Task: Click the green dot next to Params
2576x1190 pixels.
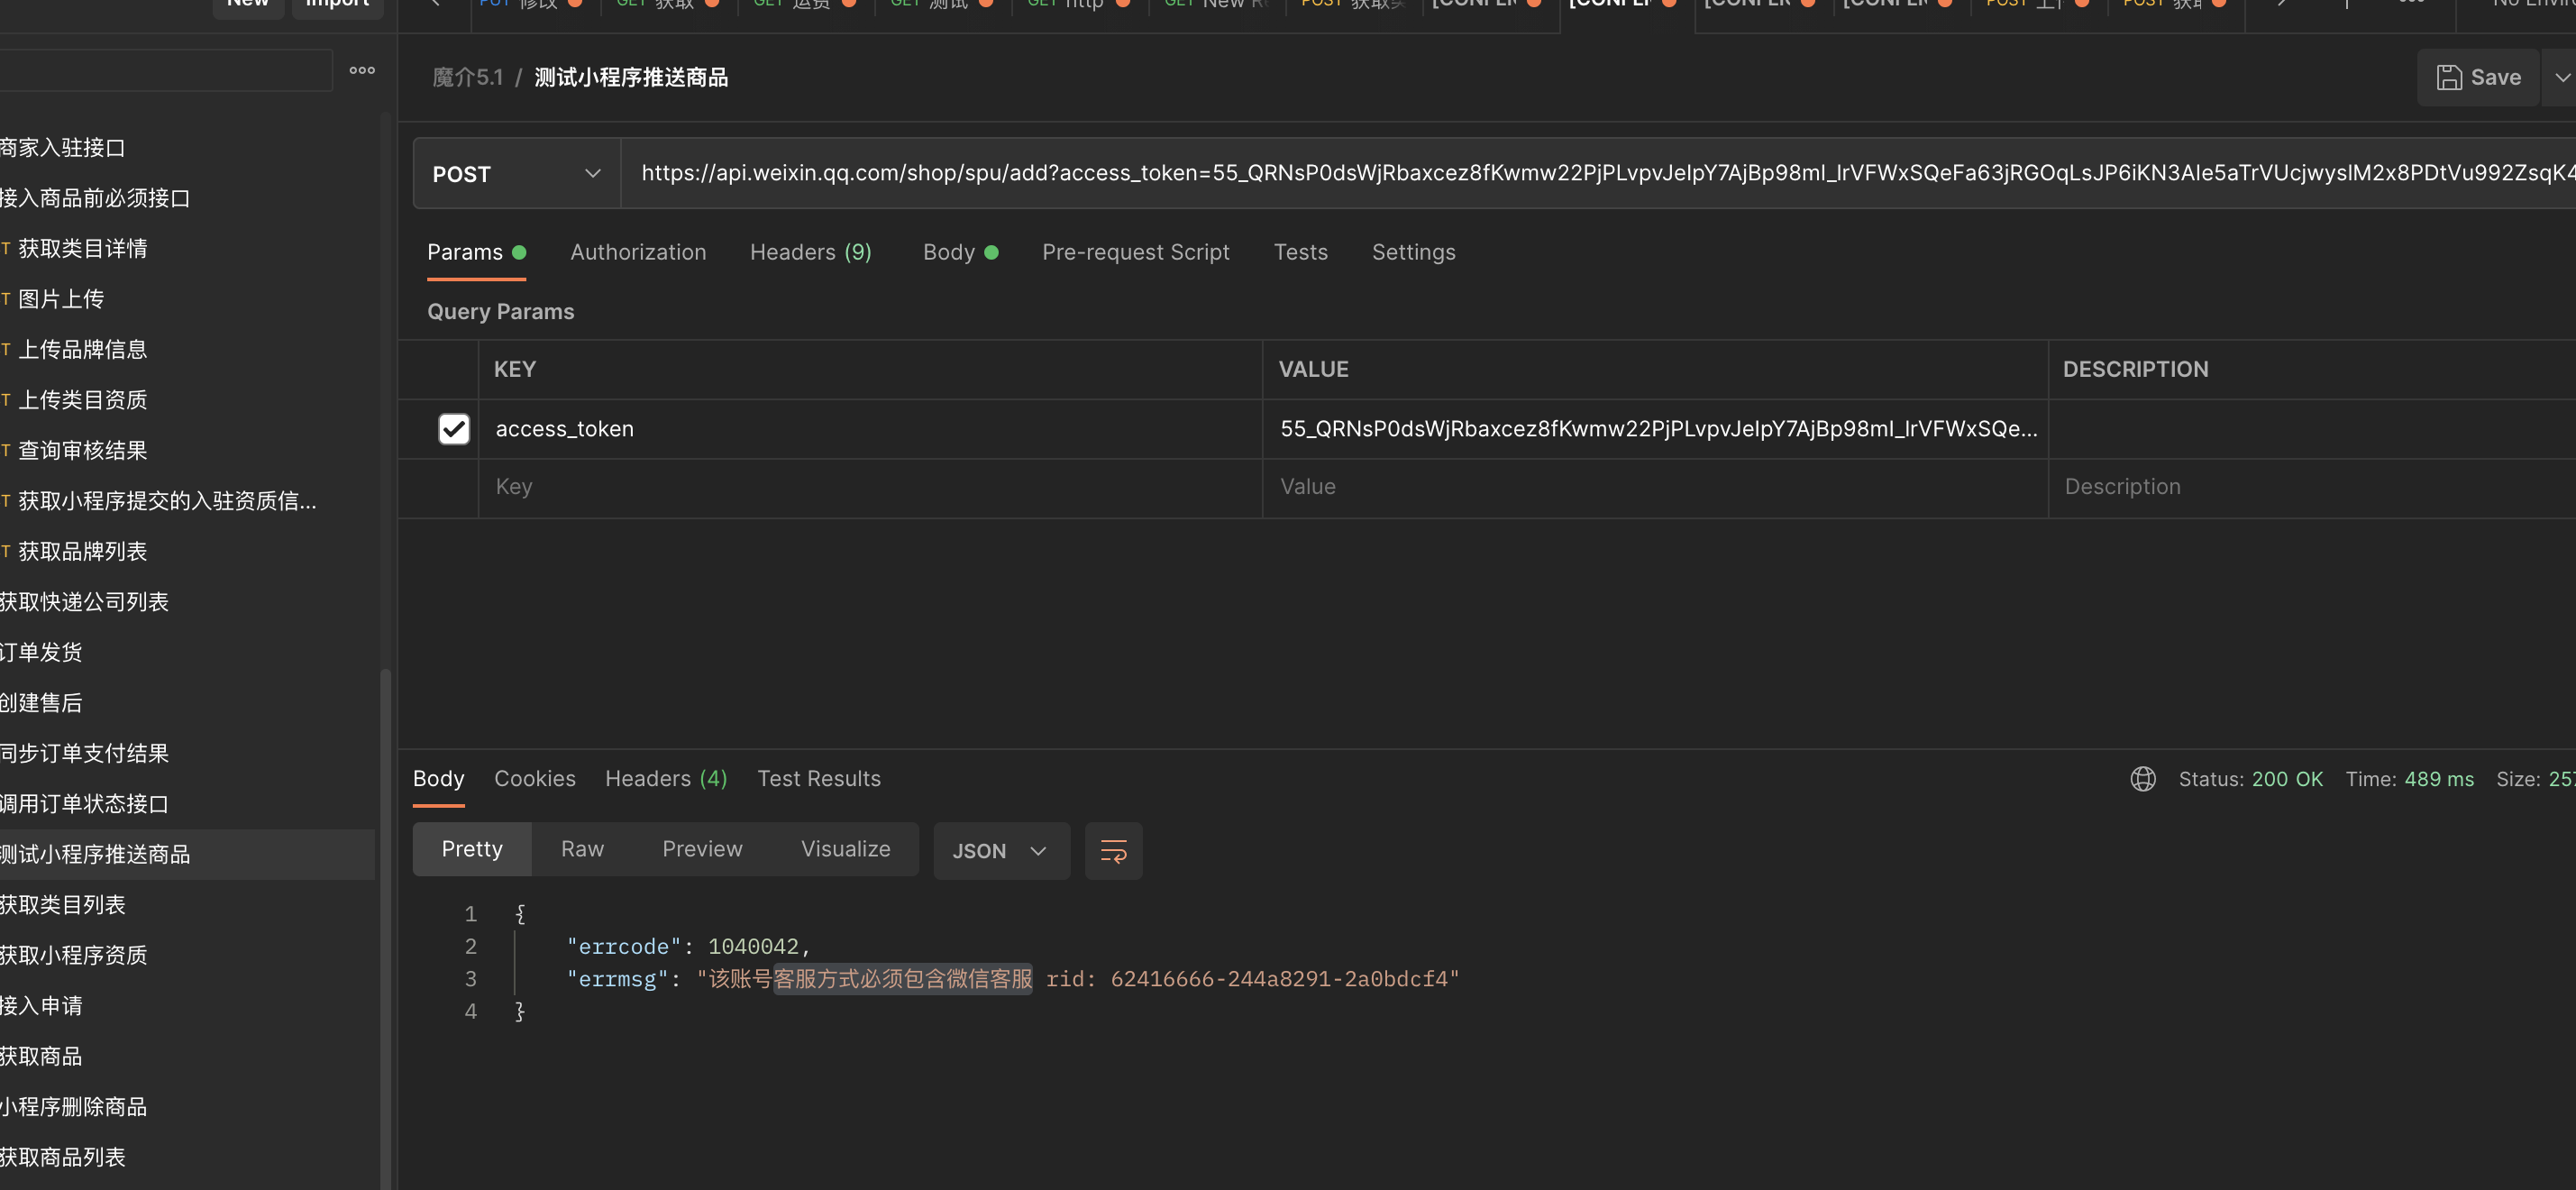Action: pos(519,253)
